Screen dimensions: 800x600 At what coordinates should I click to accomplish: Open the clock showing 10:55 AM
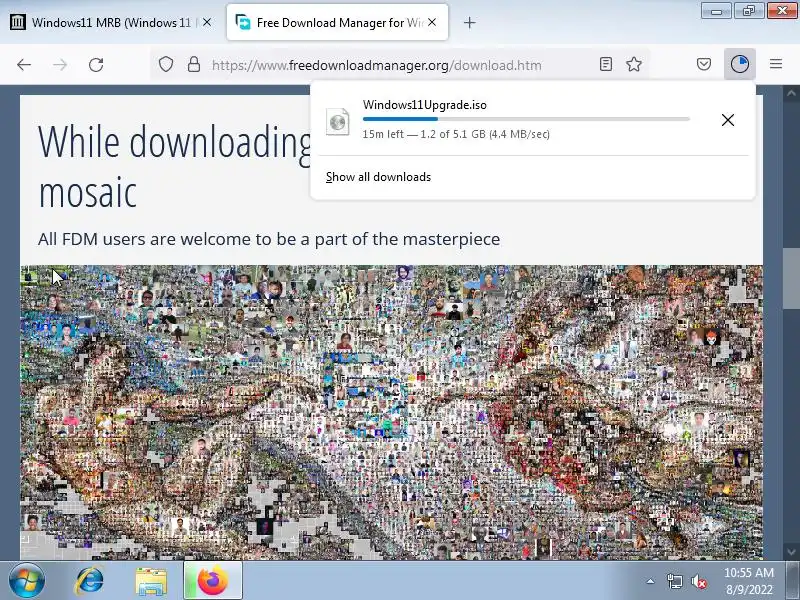(748, 581)
